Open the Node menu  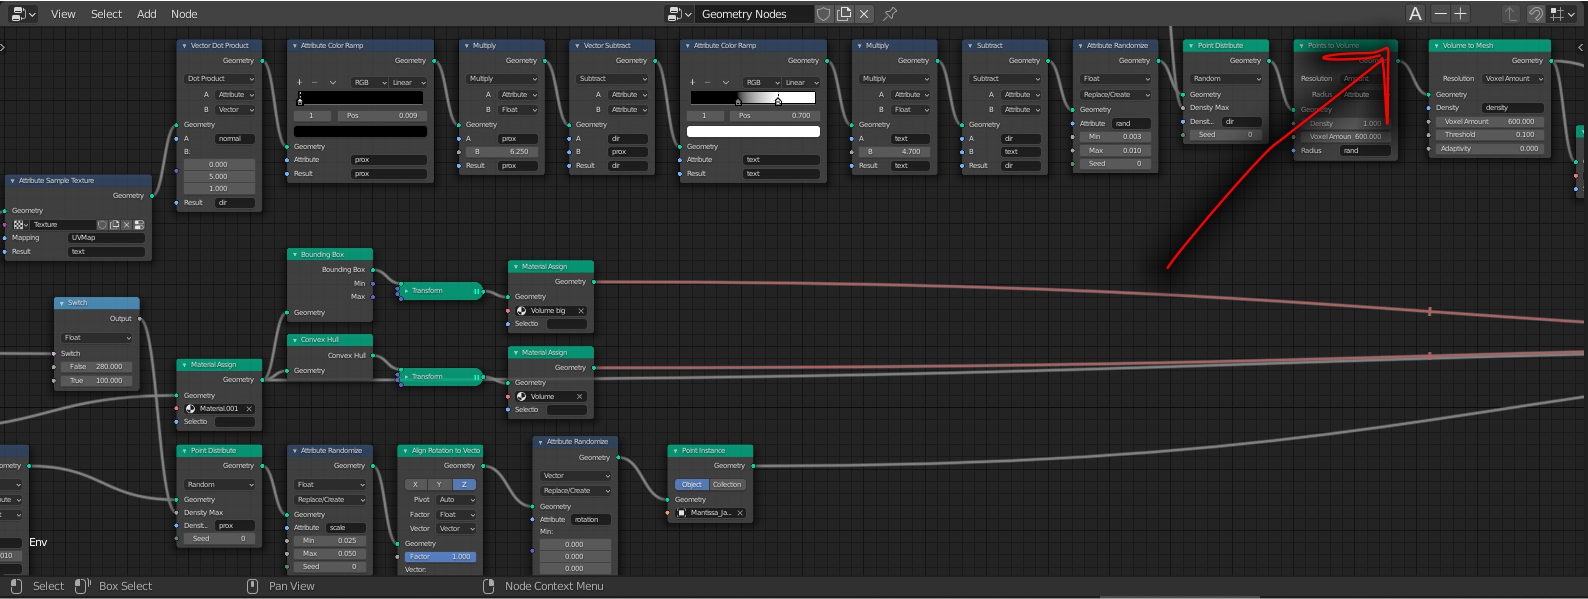click(x=184, y=14)
